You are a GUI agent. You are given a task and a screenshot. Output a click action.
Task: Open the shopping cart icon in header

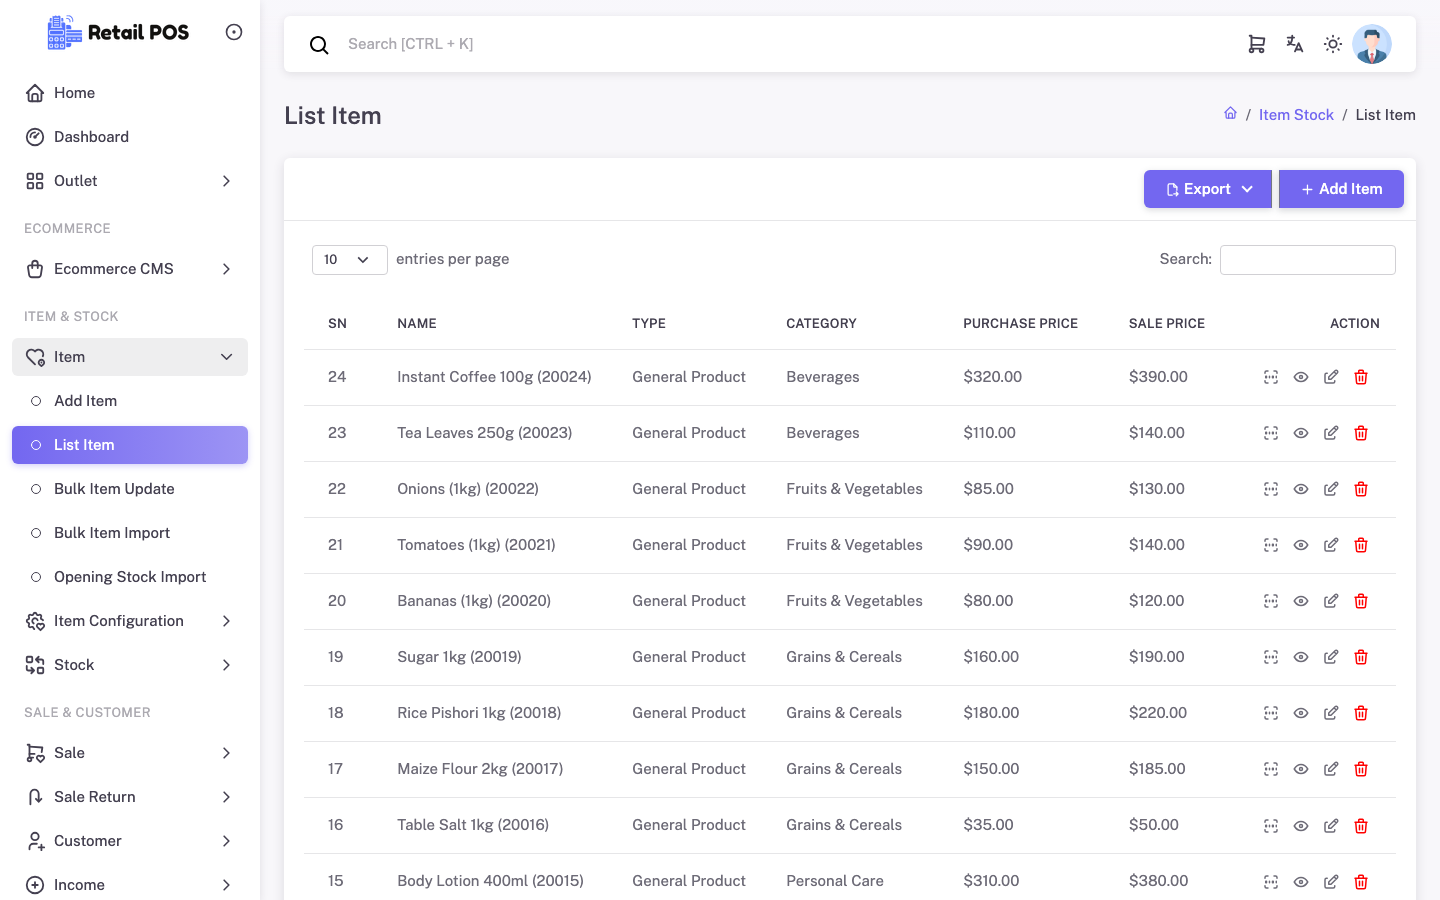[x=1257, y=44]
